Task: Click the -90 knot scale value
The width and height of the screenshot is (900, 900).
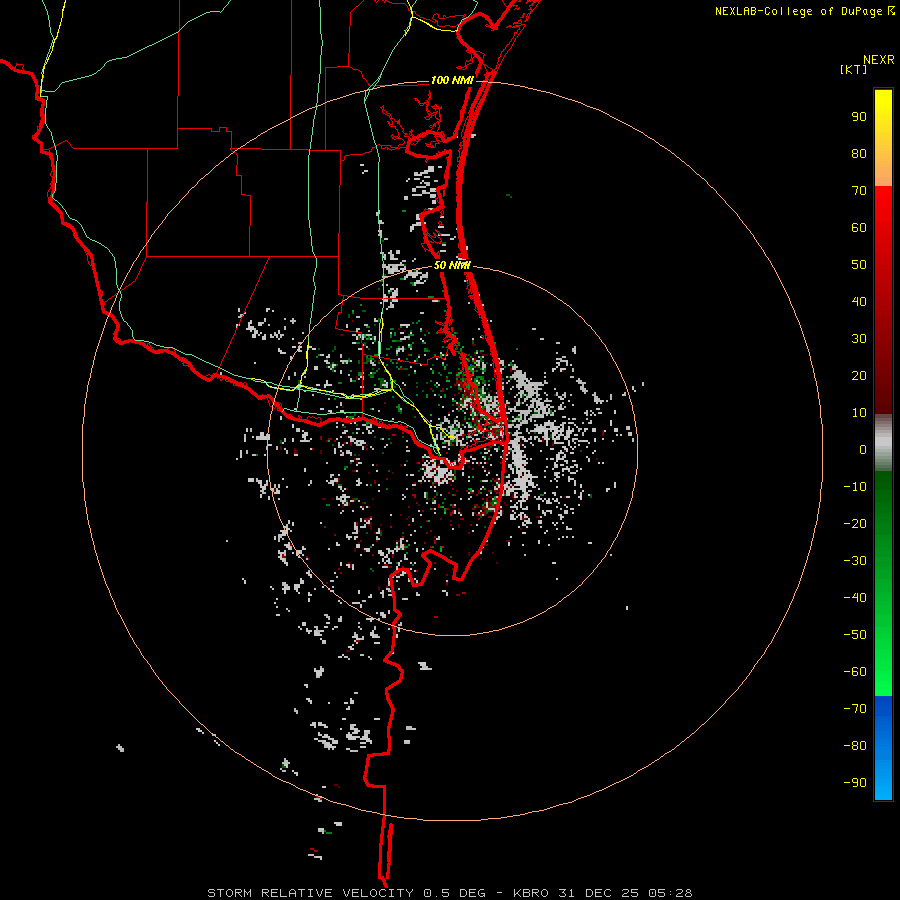Action: click(x=855, y=783)
